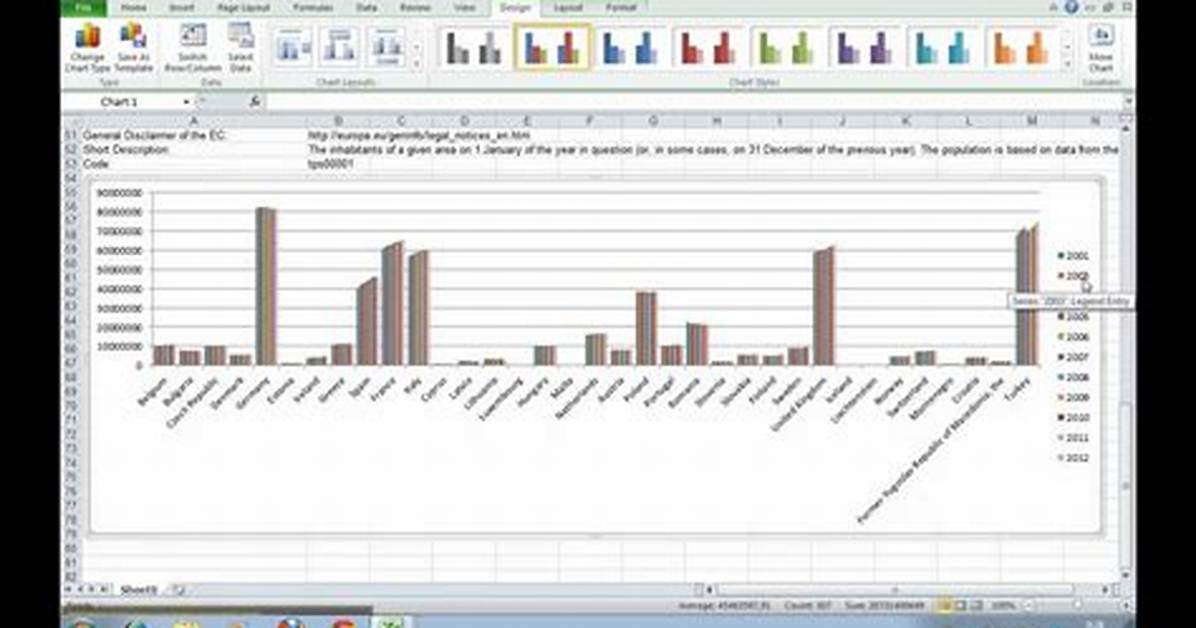Apply the third chart layout thumbnail

387,49
